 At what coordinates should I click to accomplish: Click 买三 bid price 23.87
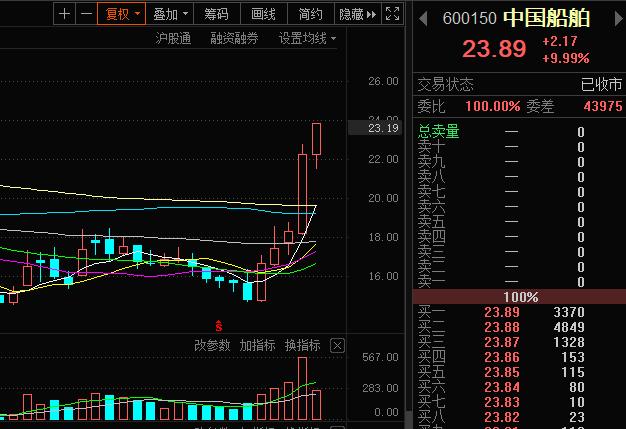point(502,342)
